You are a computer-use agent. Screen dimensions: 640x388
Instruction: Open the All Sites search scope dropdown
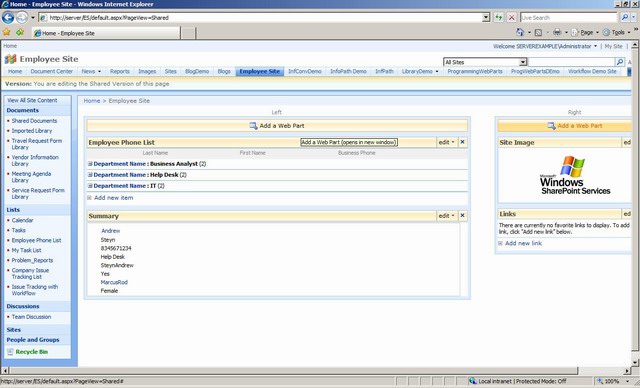point(523,62)
